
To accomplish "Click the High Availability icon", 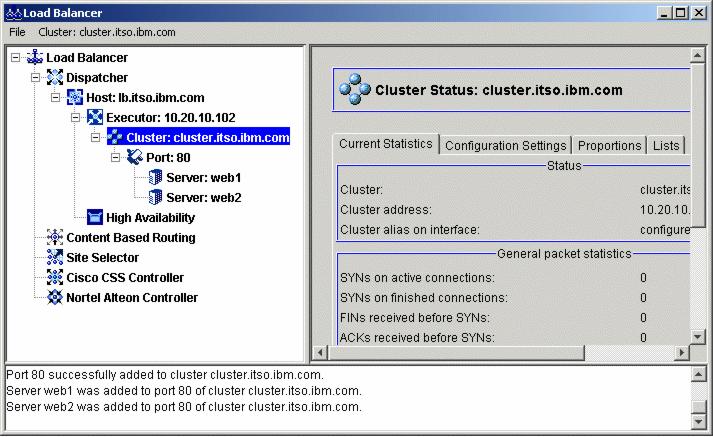I will (95, 217).
